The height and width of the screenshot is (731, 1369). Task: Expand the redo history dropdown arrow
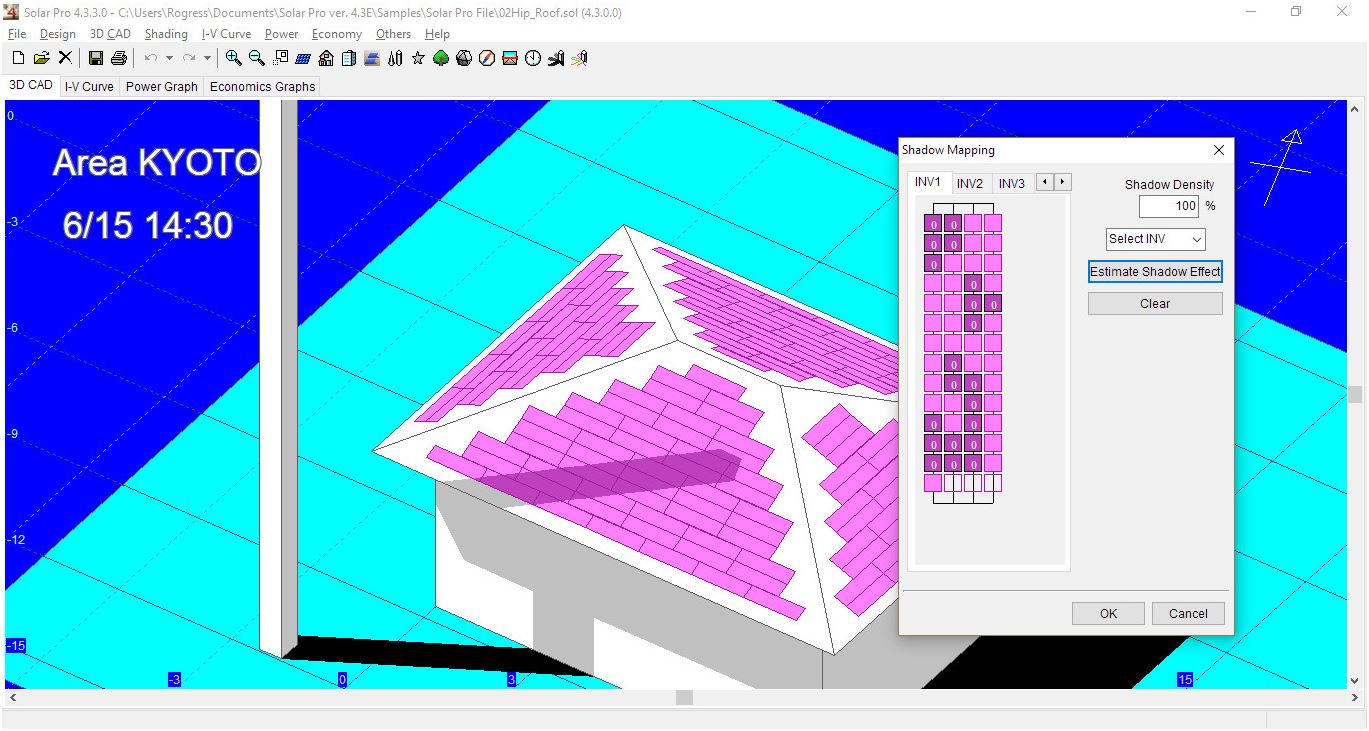[x=207, y=58]
